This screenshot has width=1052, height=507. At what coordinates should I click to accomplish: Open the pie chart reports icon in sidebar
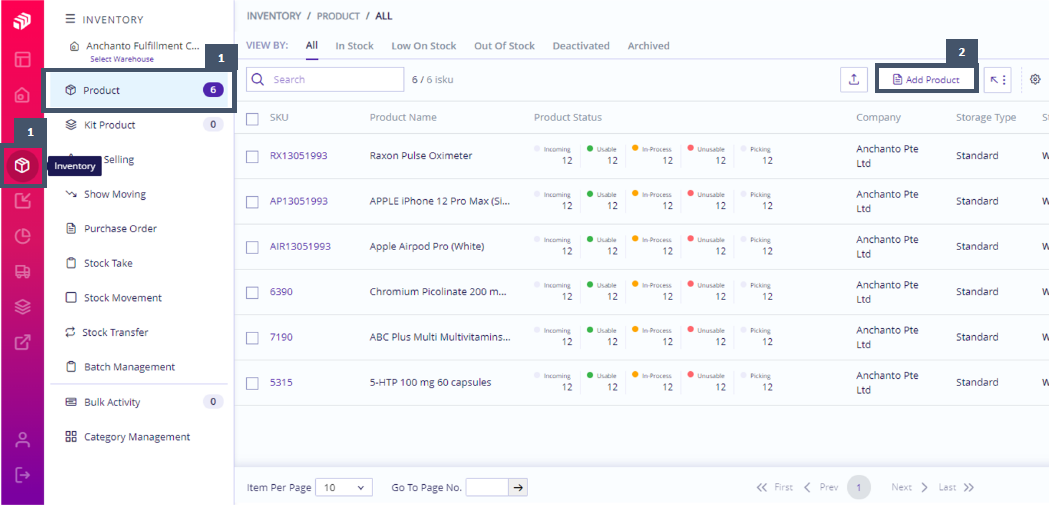tap(22, 235)
